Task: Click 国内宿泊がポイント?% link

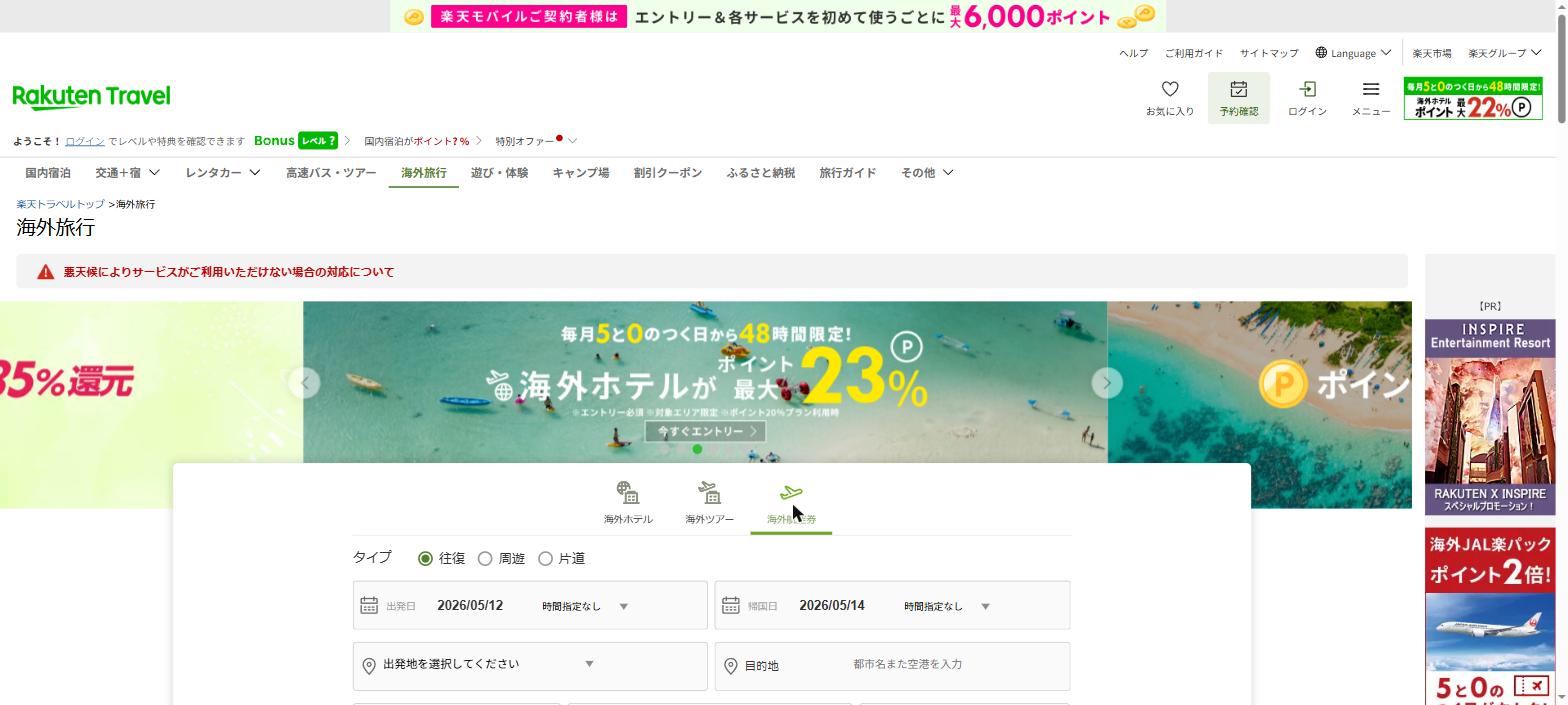Action: click(417, 141)
